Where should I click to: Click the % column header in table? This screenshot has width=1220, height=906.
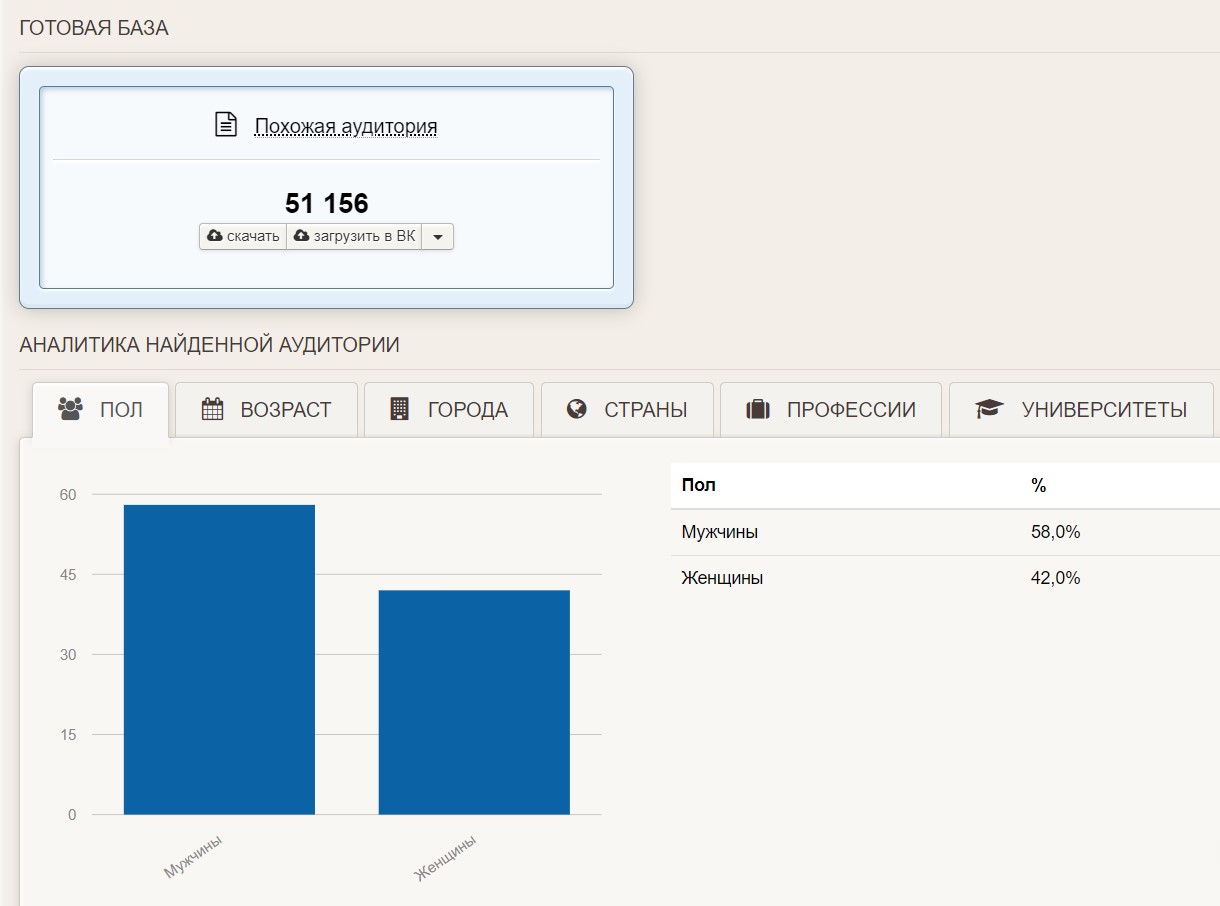pos(1038,486)
